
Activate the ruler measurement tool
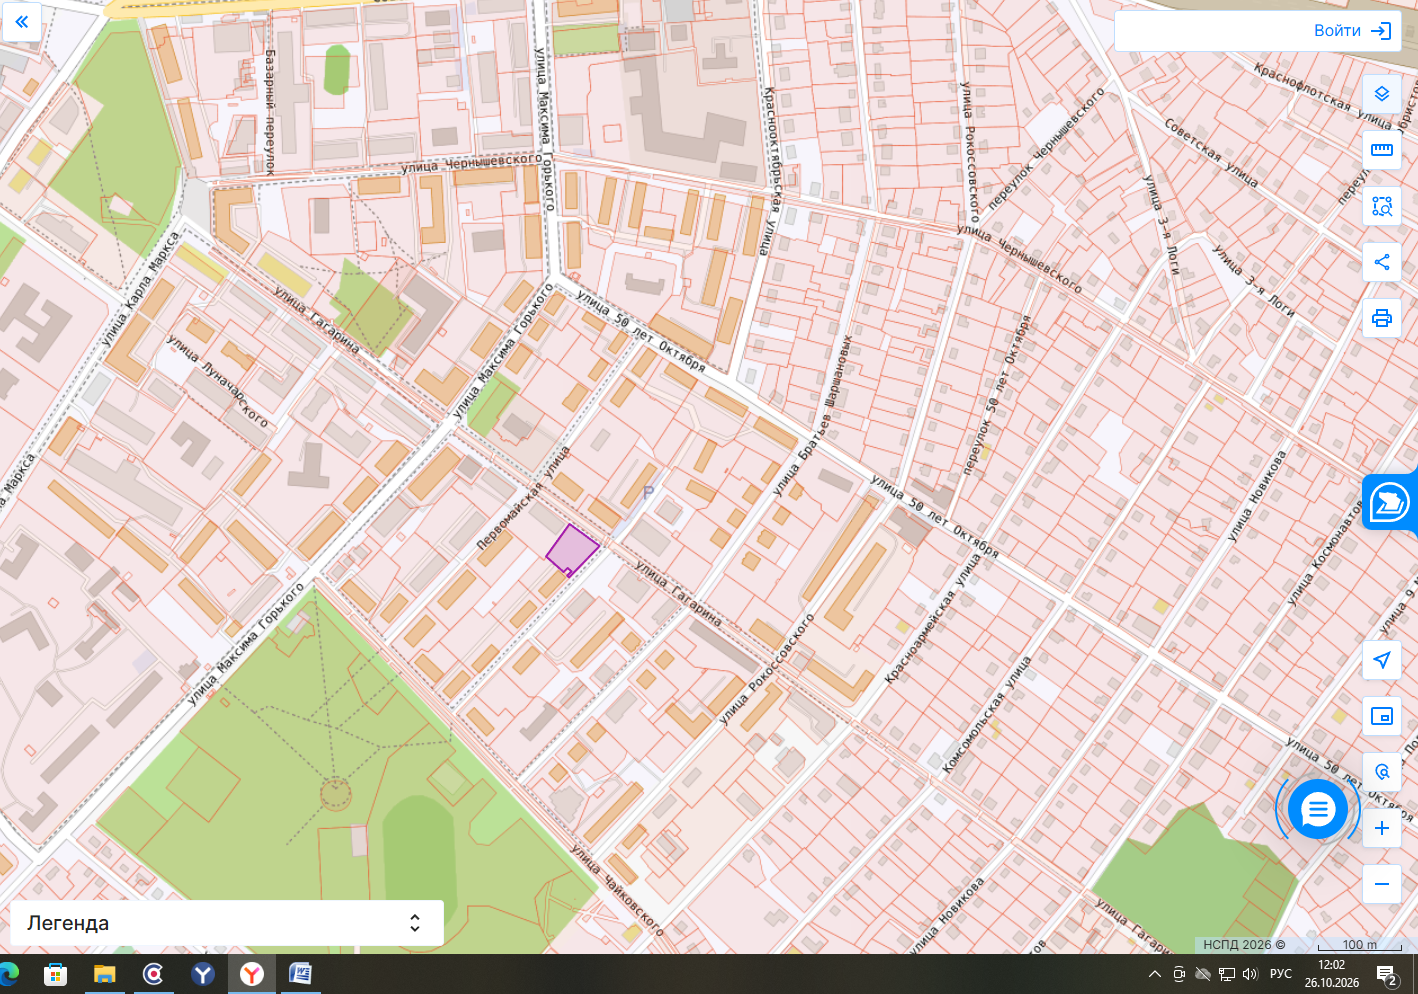[x=1382, y=150]
